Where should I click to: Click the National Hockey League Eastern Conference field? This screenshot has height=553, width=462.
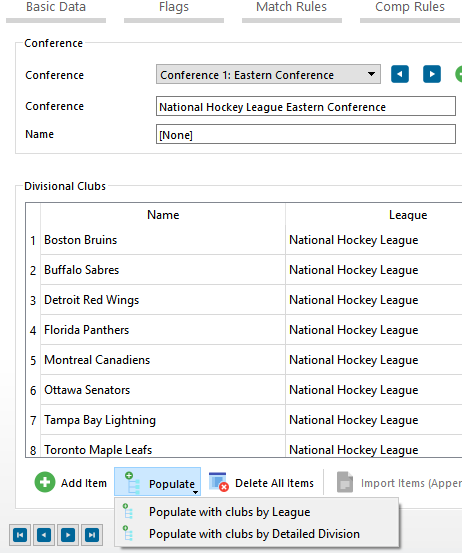pos(306,106)
